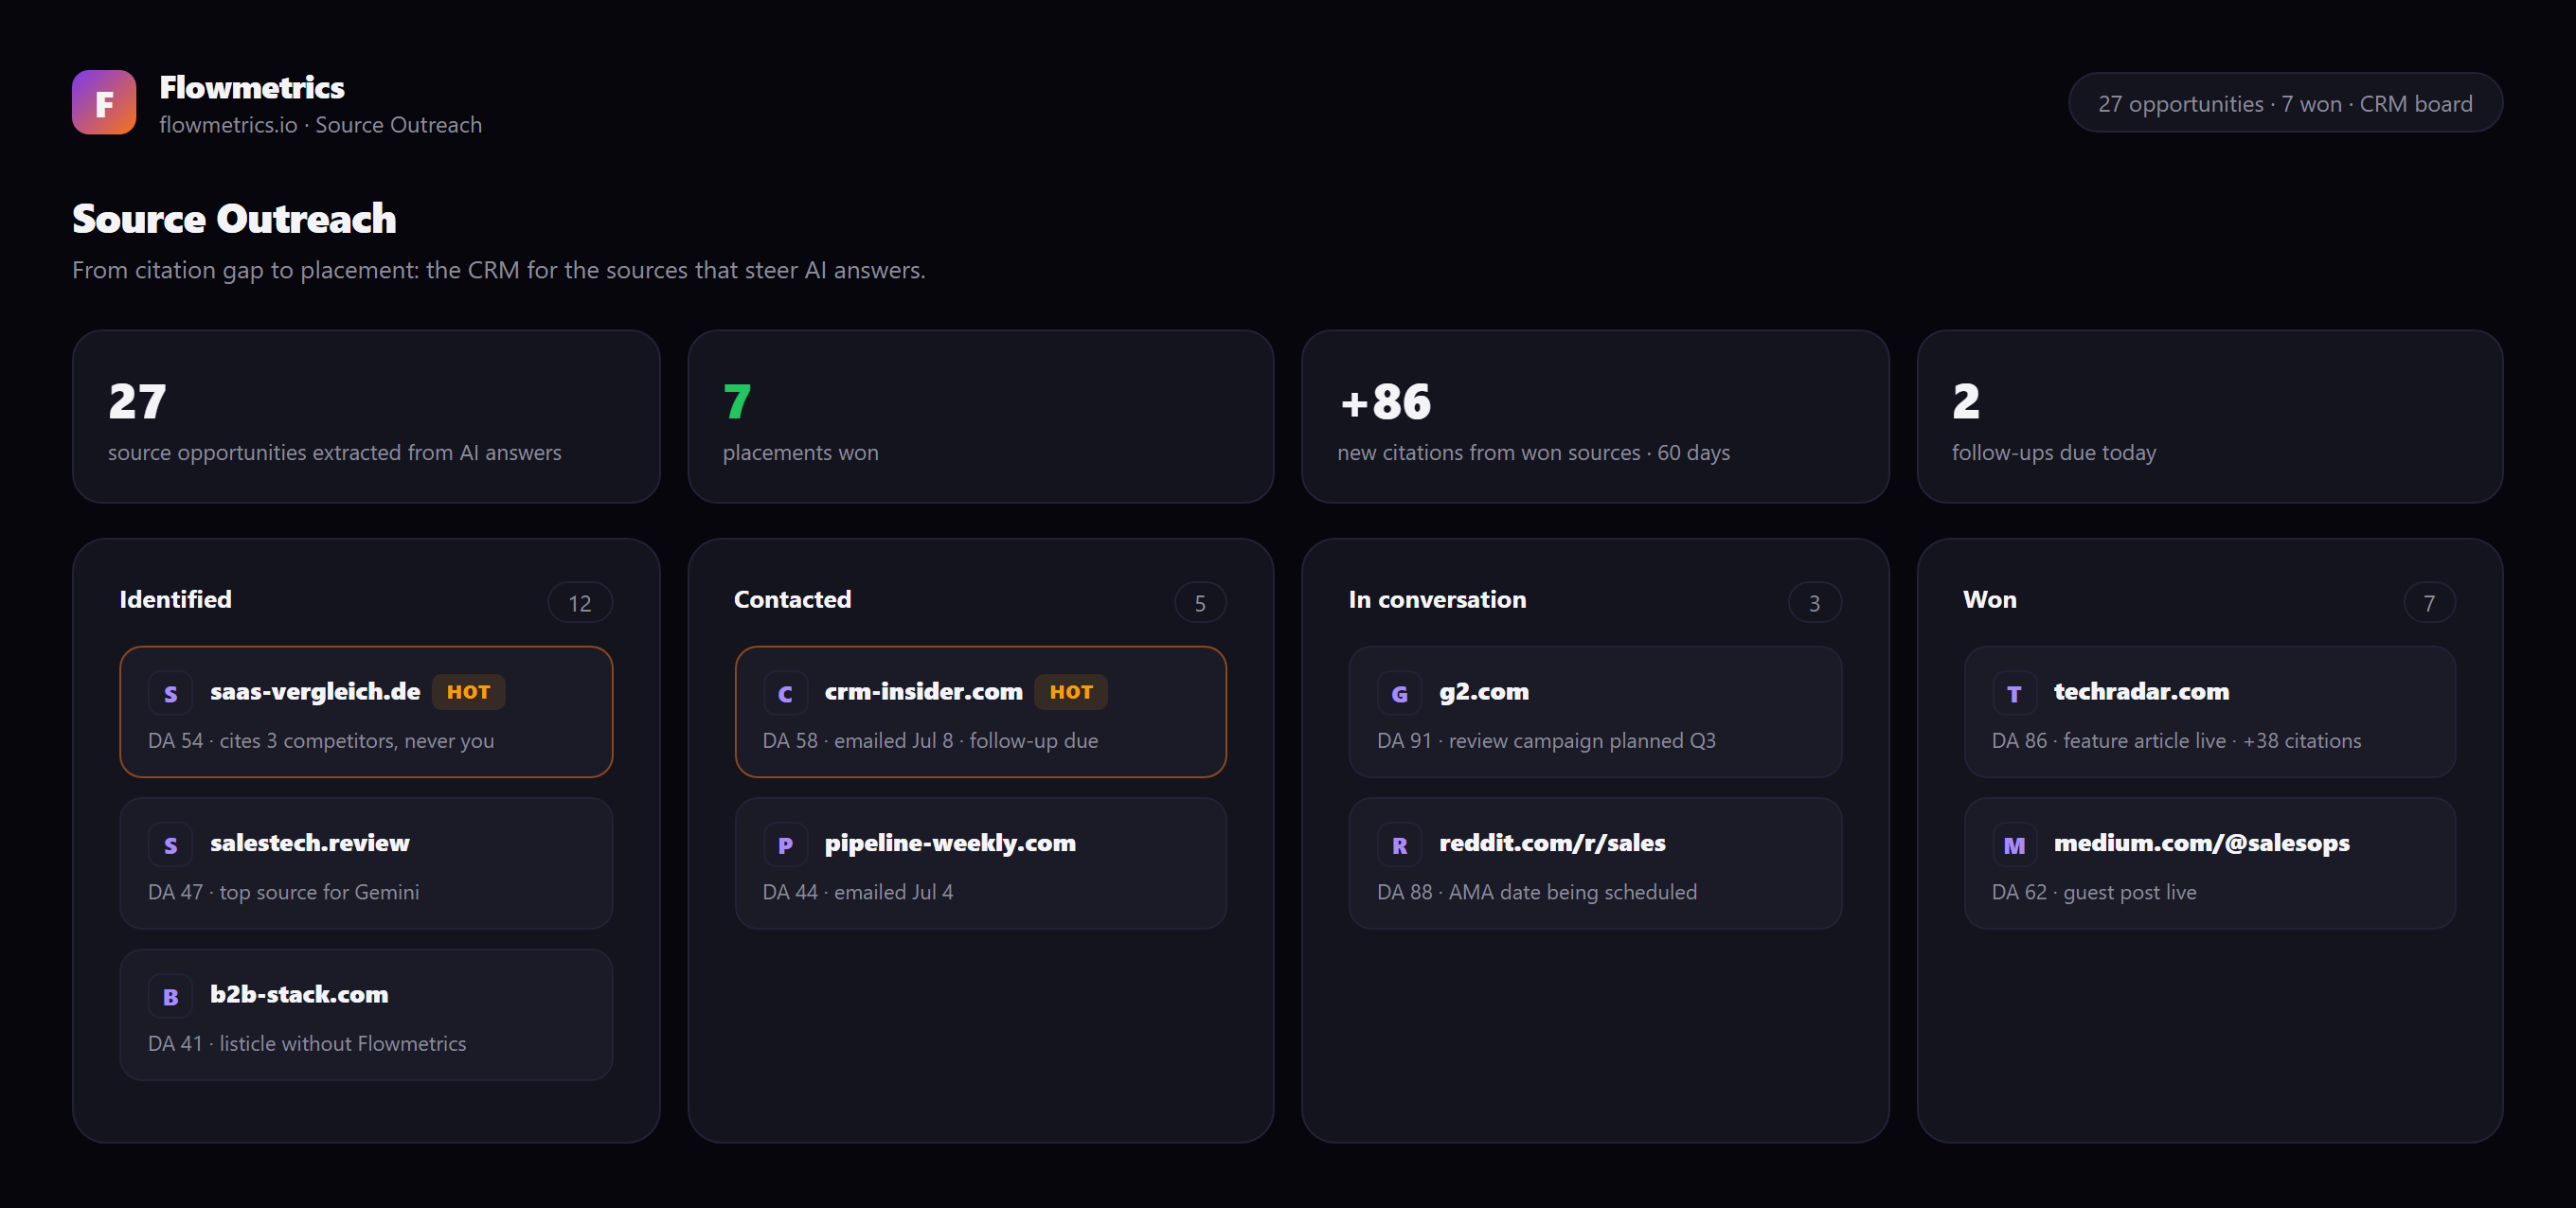Open the follow-ups due today stat card
The width and height of the screenshot is (2576, 1208).
[x=2210, y=416]
